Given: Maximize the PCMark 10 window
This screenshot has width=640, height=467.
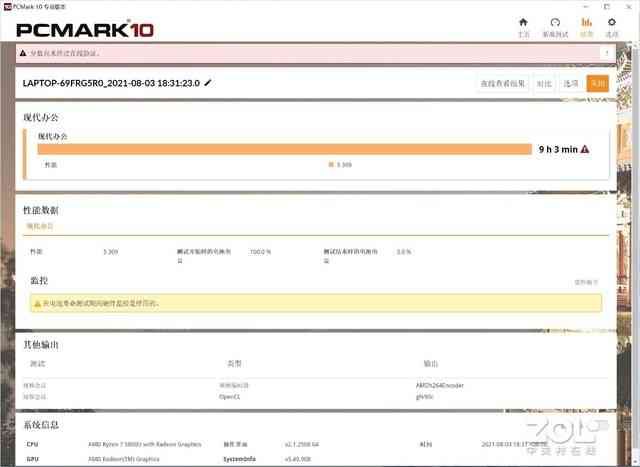Looking at the screenshot, I should [x=607, y=7].
